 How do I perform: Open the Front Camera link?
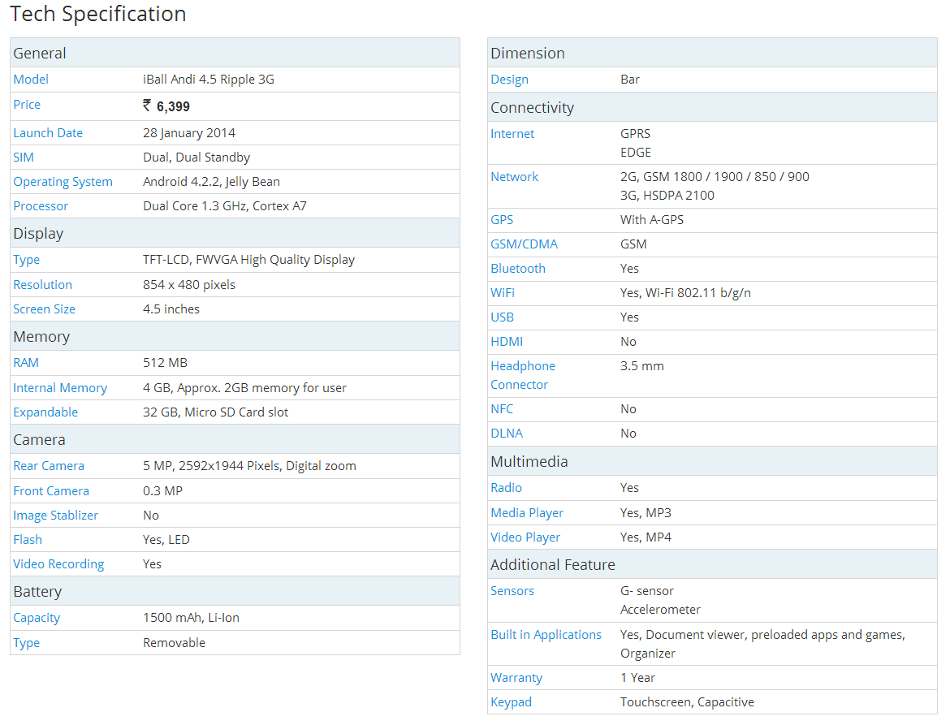pos(51,491)
